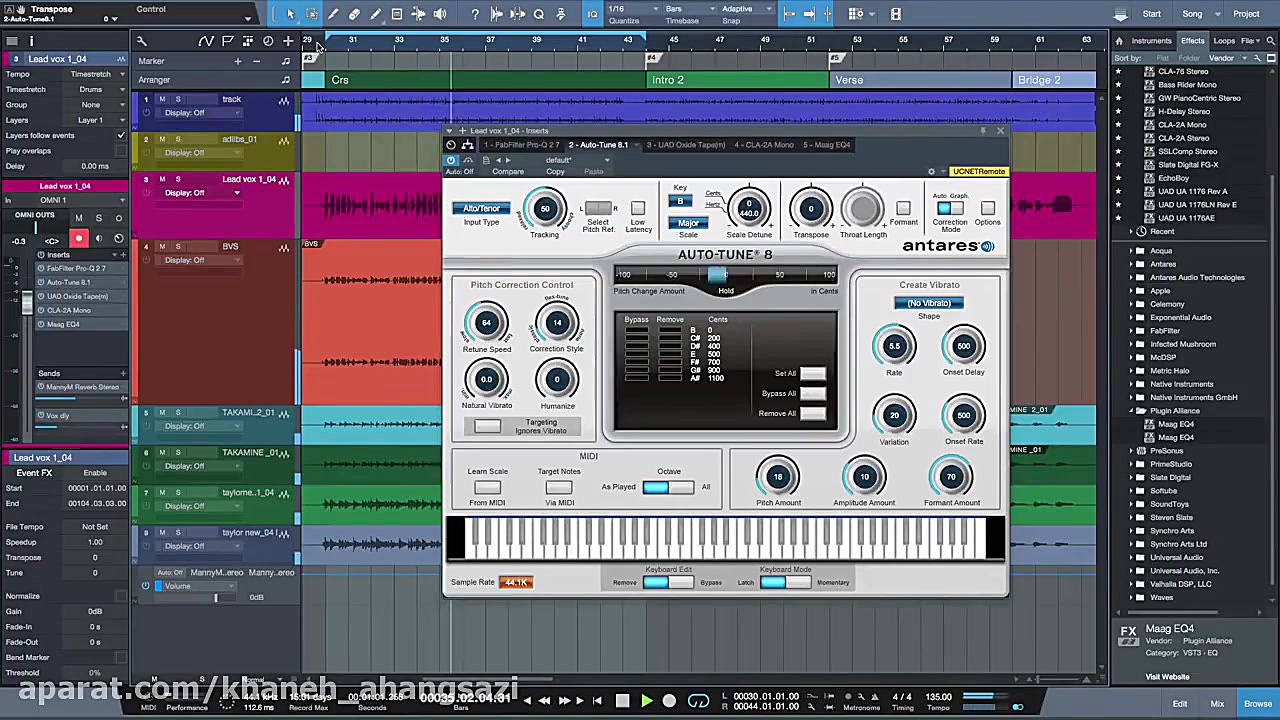Image resolution: width=1280 pixels, height=720 pixels.
Task: Click the Retune Speed knob
Action: tap(486, 323)
